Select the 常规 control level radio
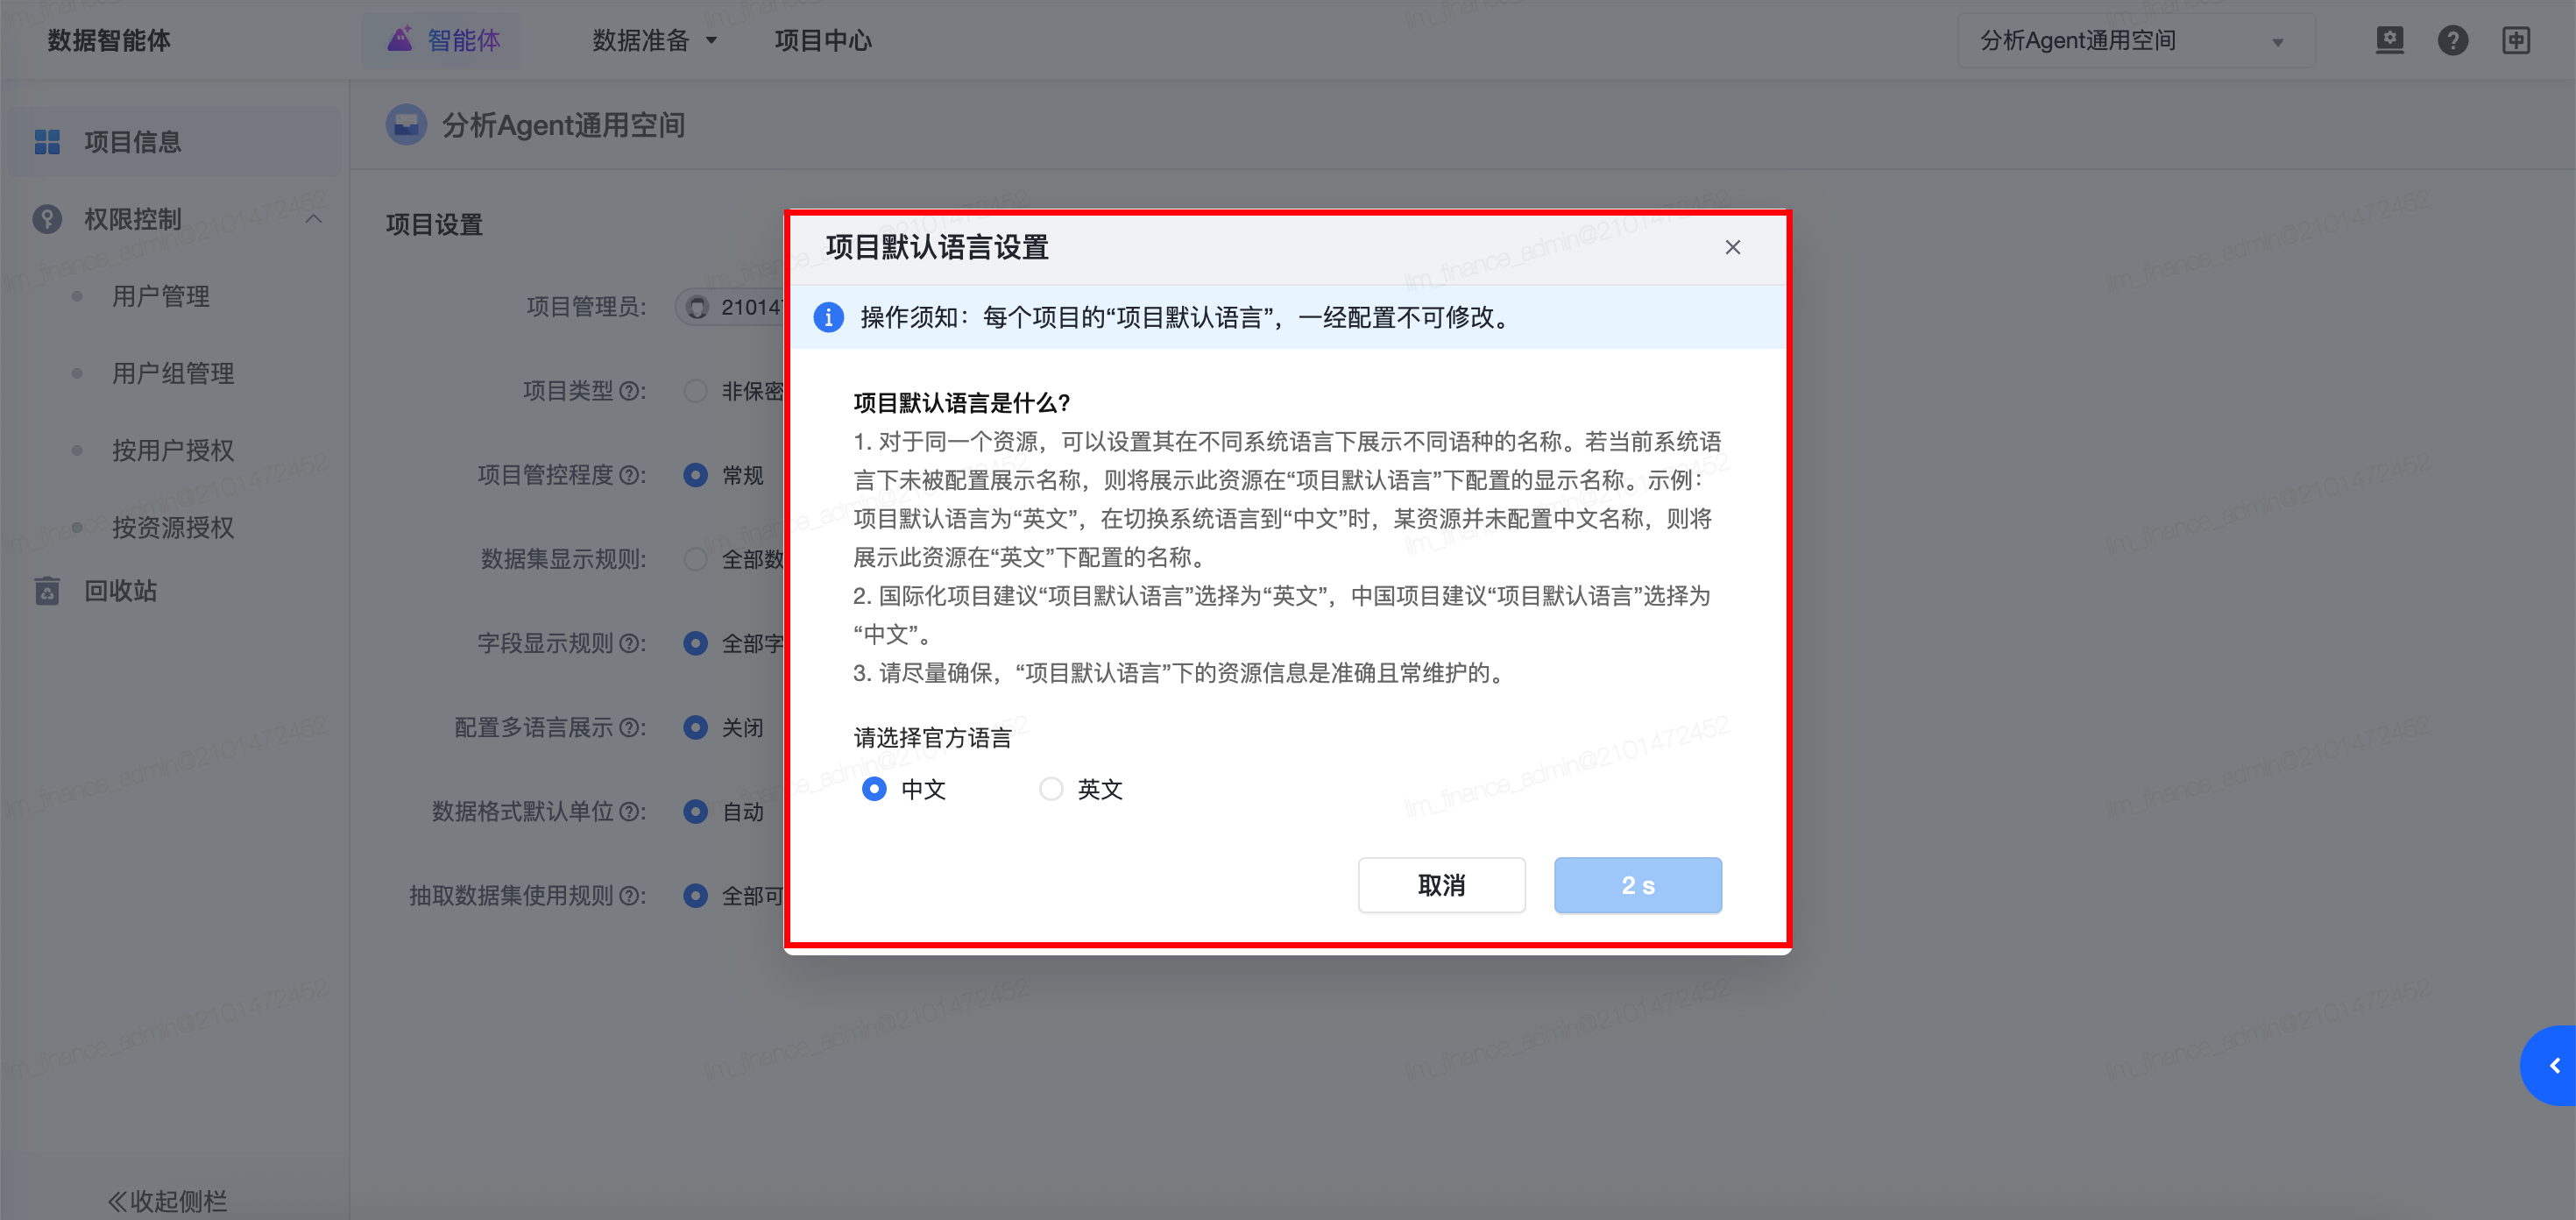 pyautogui.click(x=695, y=474)
